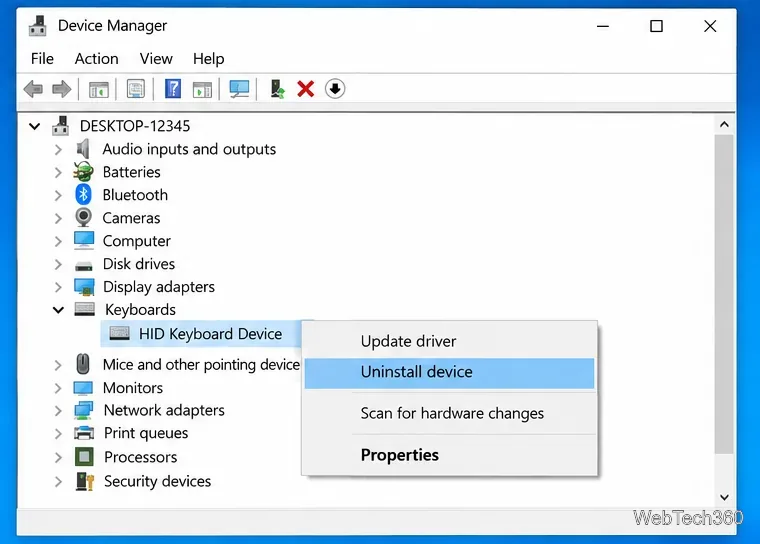This screenshot has width=760, height=544.
Task: Click the Scan for hardware changes monitor icon
Action: [239, 89]
